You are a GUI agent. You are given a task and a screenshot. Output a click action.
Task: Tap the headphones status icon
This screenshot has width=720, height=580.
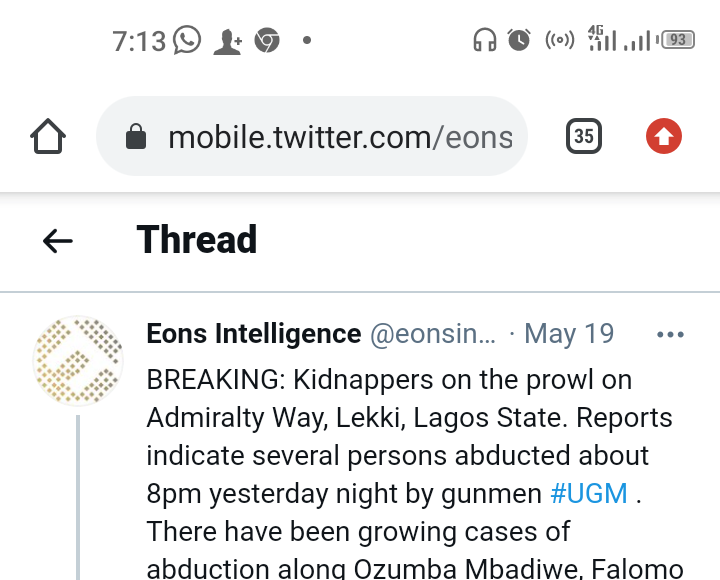485,41
